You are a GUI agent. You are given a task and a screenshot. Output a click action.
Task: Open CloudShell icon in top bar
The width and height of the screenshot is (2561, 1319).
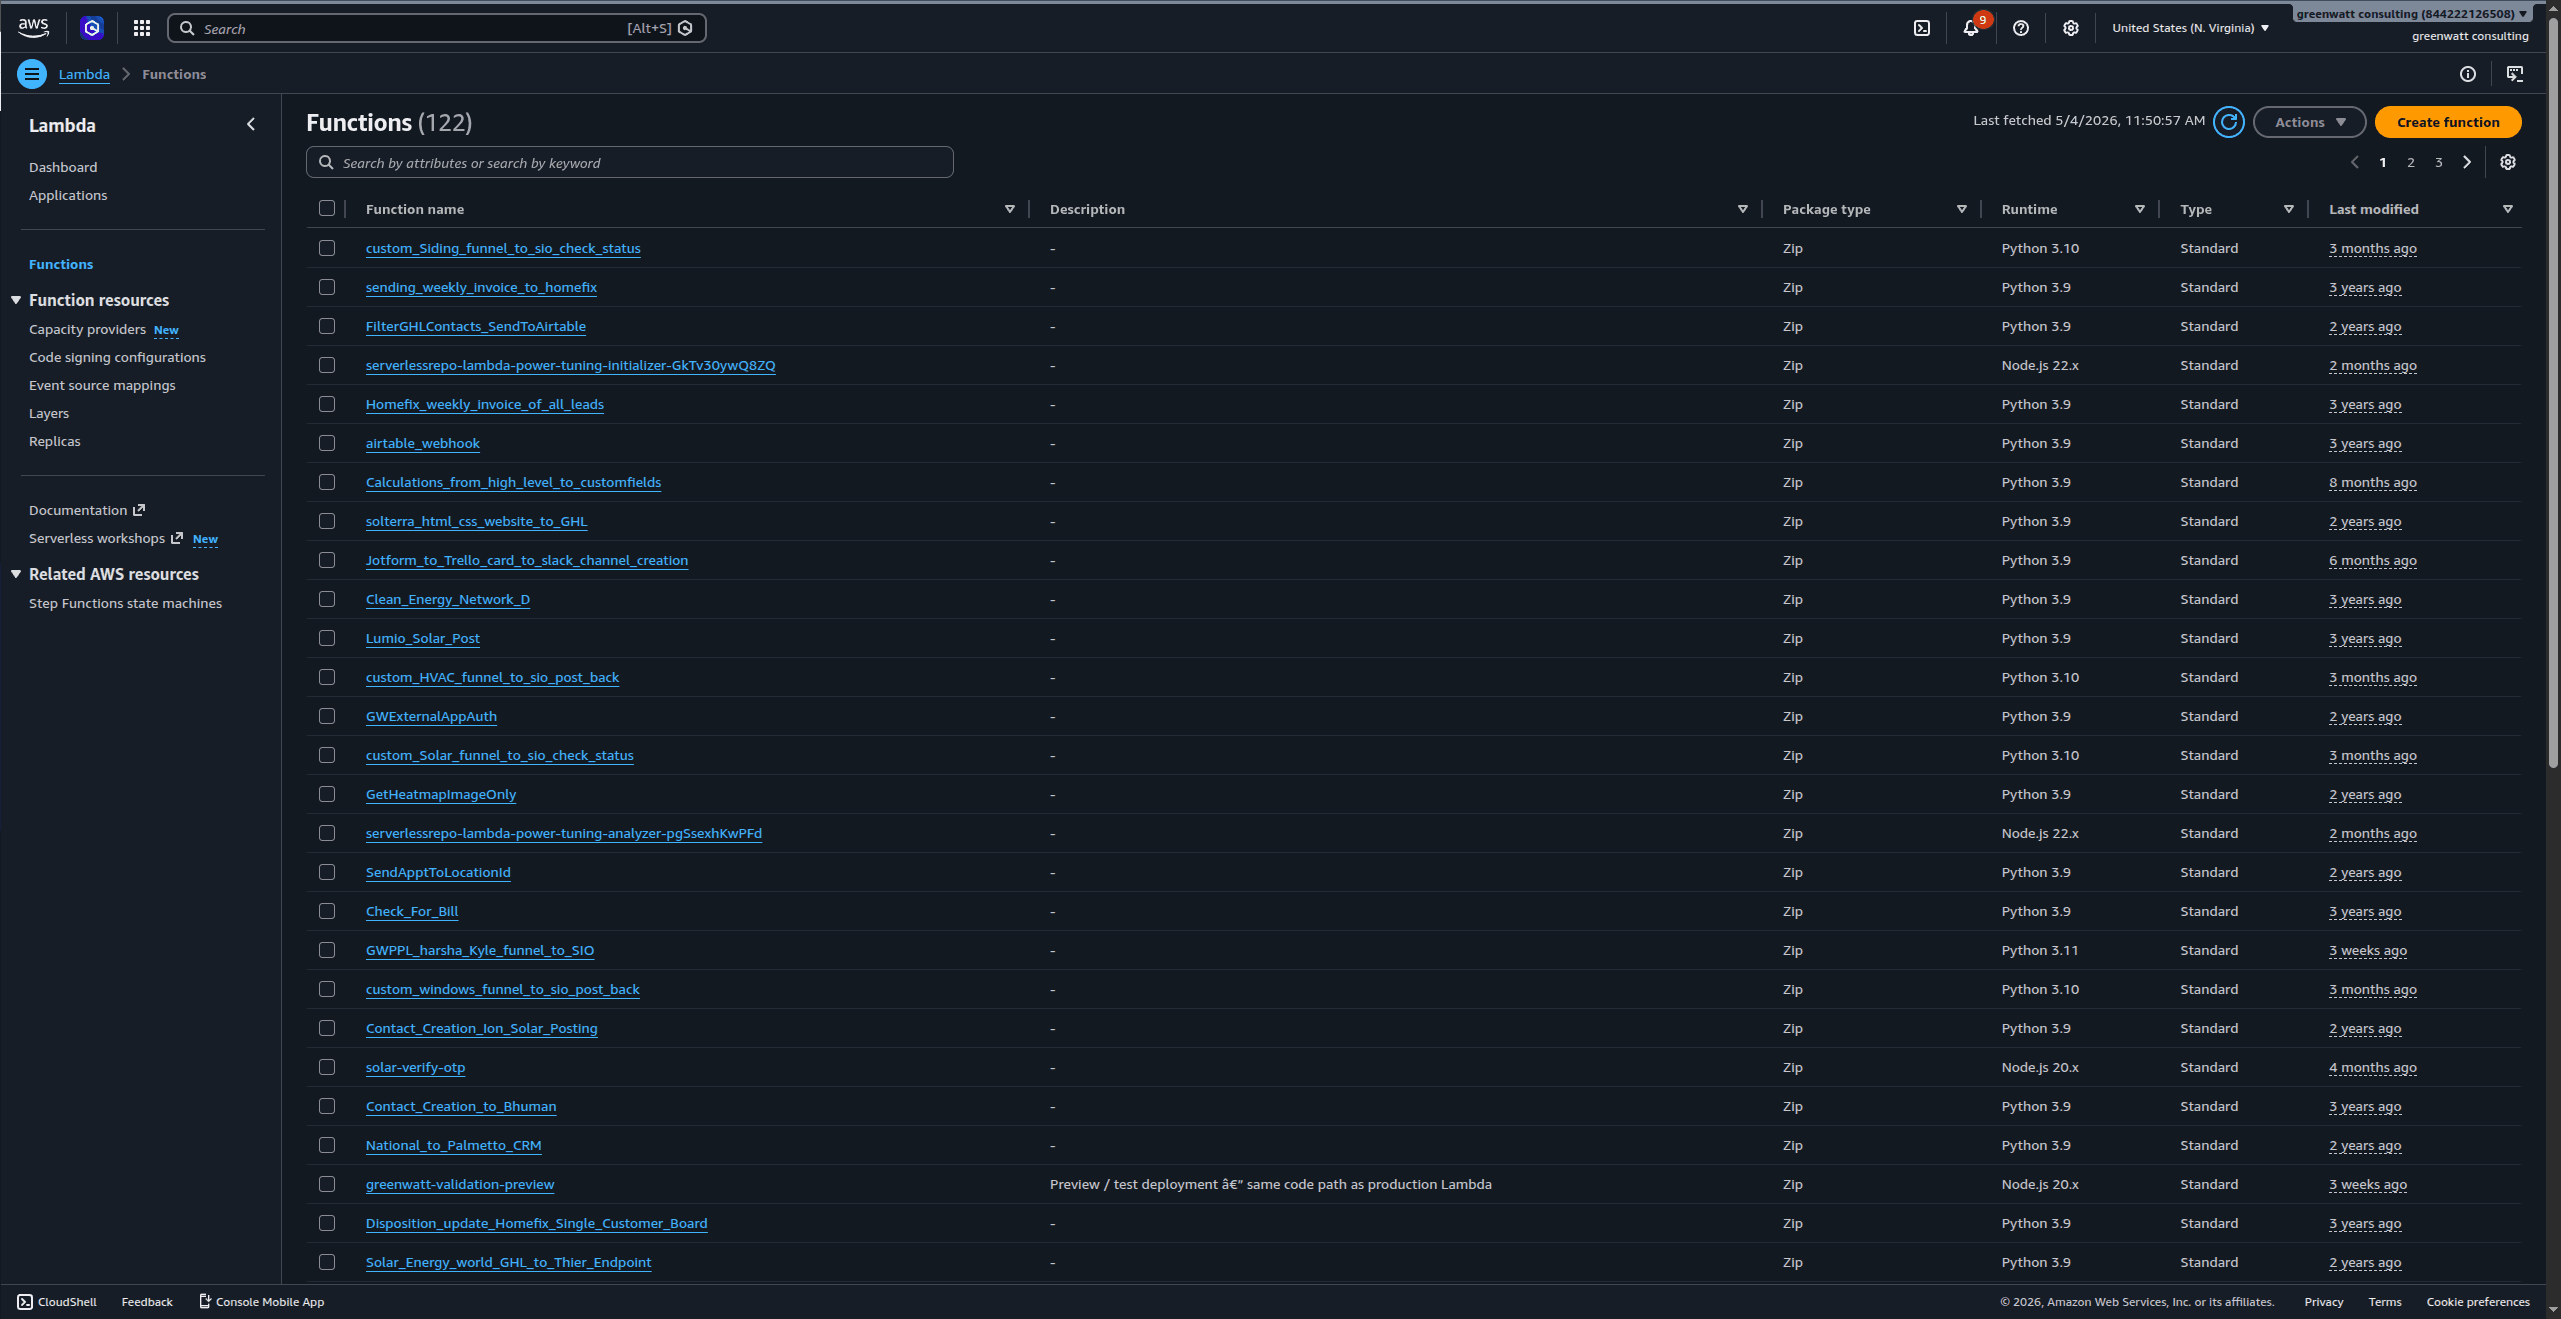1922,28
